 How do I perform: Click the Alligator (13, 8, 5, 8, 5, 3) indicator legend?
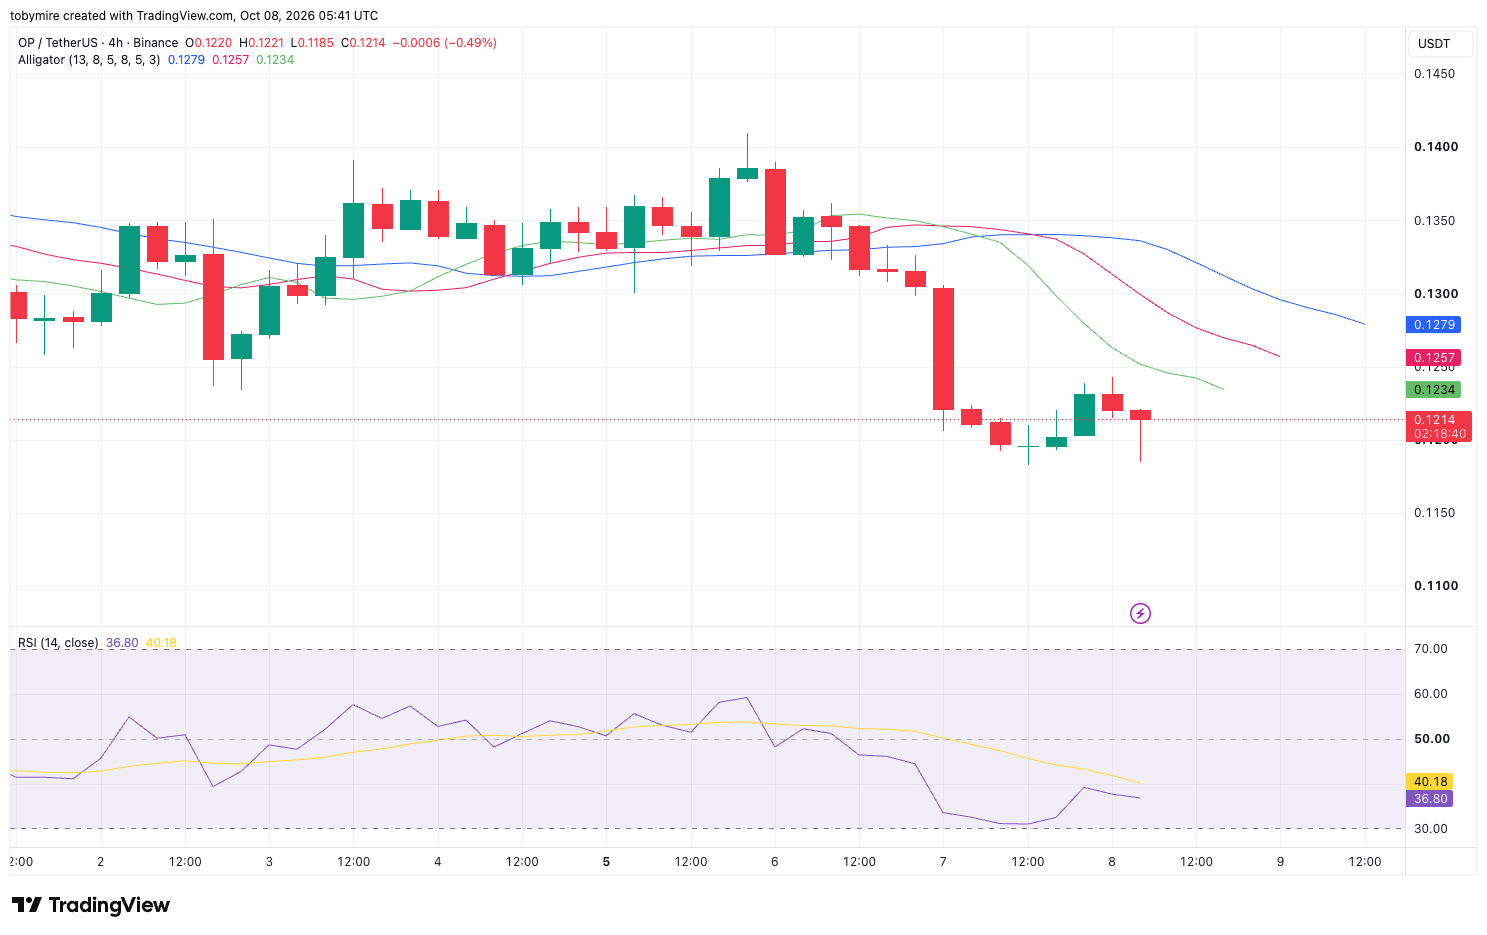tap(89, 60)
